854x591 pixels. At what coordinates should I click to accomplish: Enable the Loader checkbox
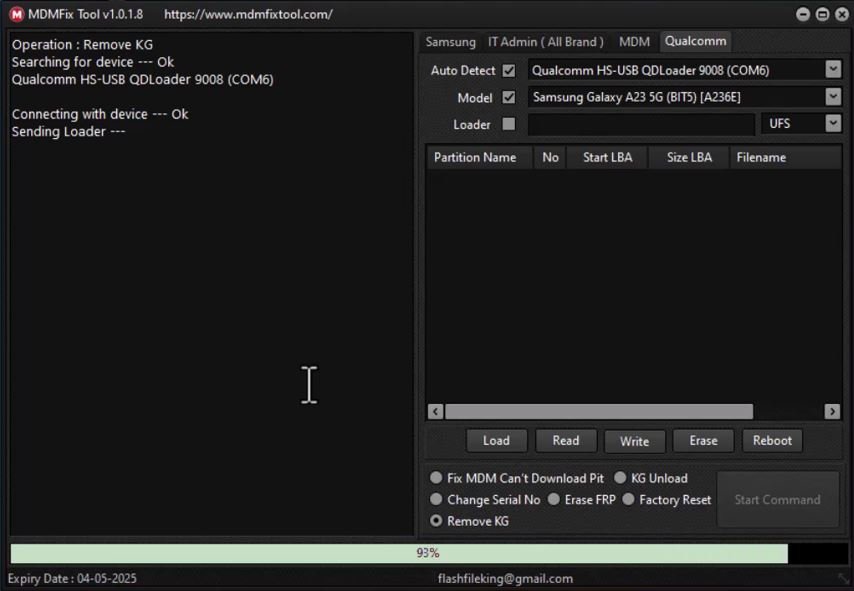click(x=509, y=124)
